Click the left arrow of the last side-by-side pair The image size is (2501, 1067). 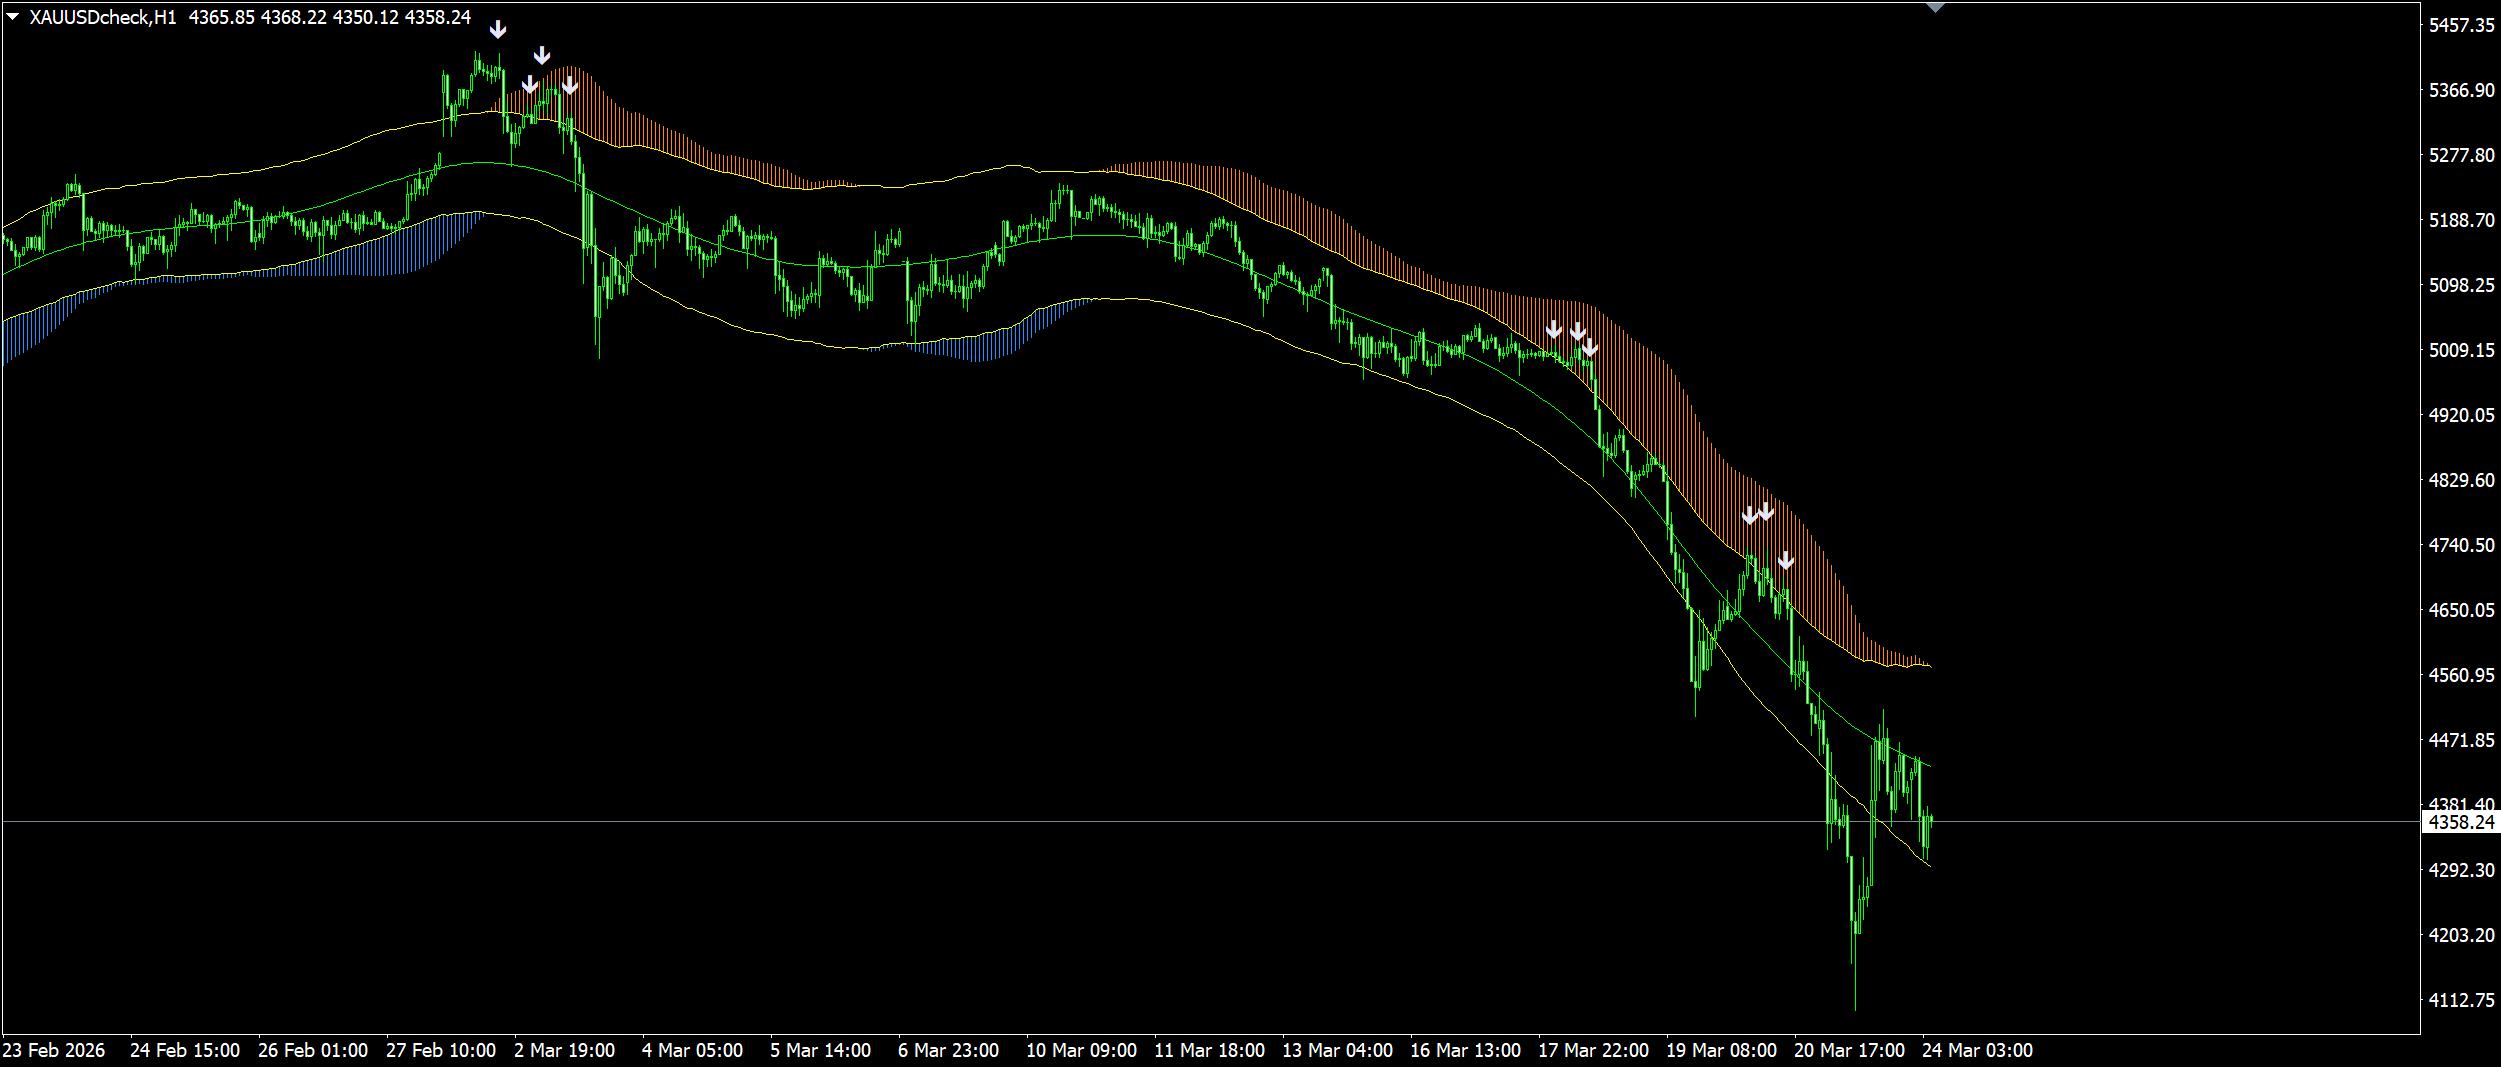point(1749,516)
